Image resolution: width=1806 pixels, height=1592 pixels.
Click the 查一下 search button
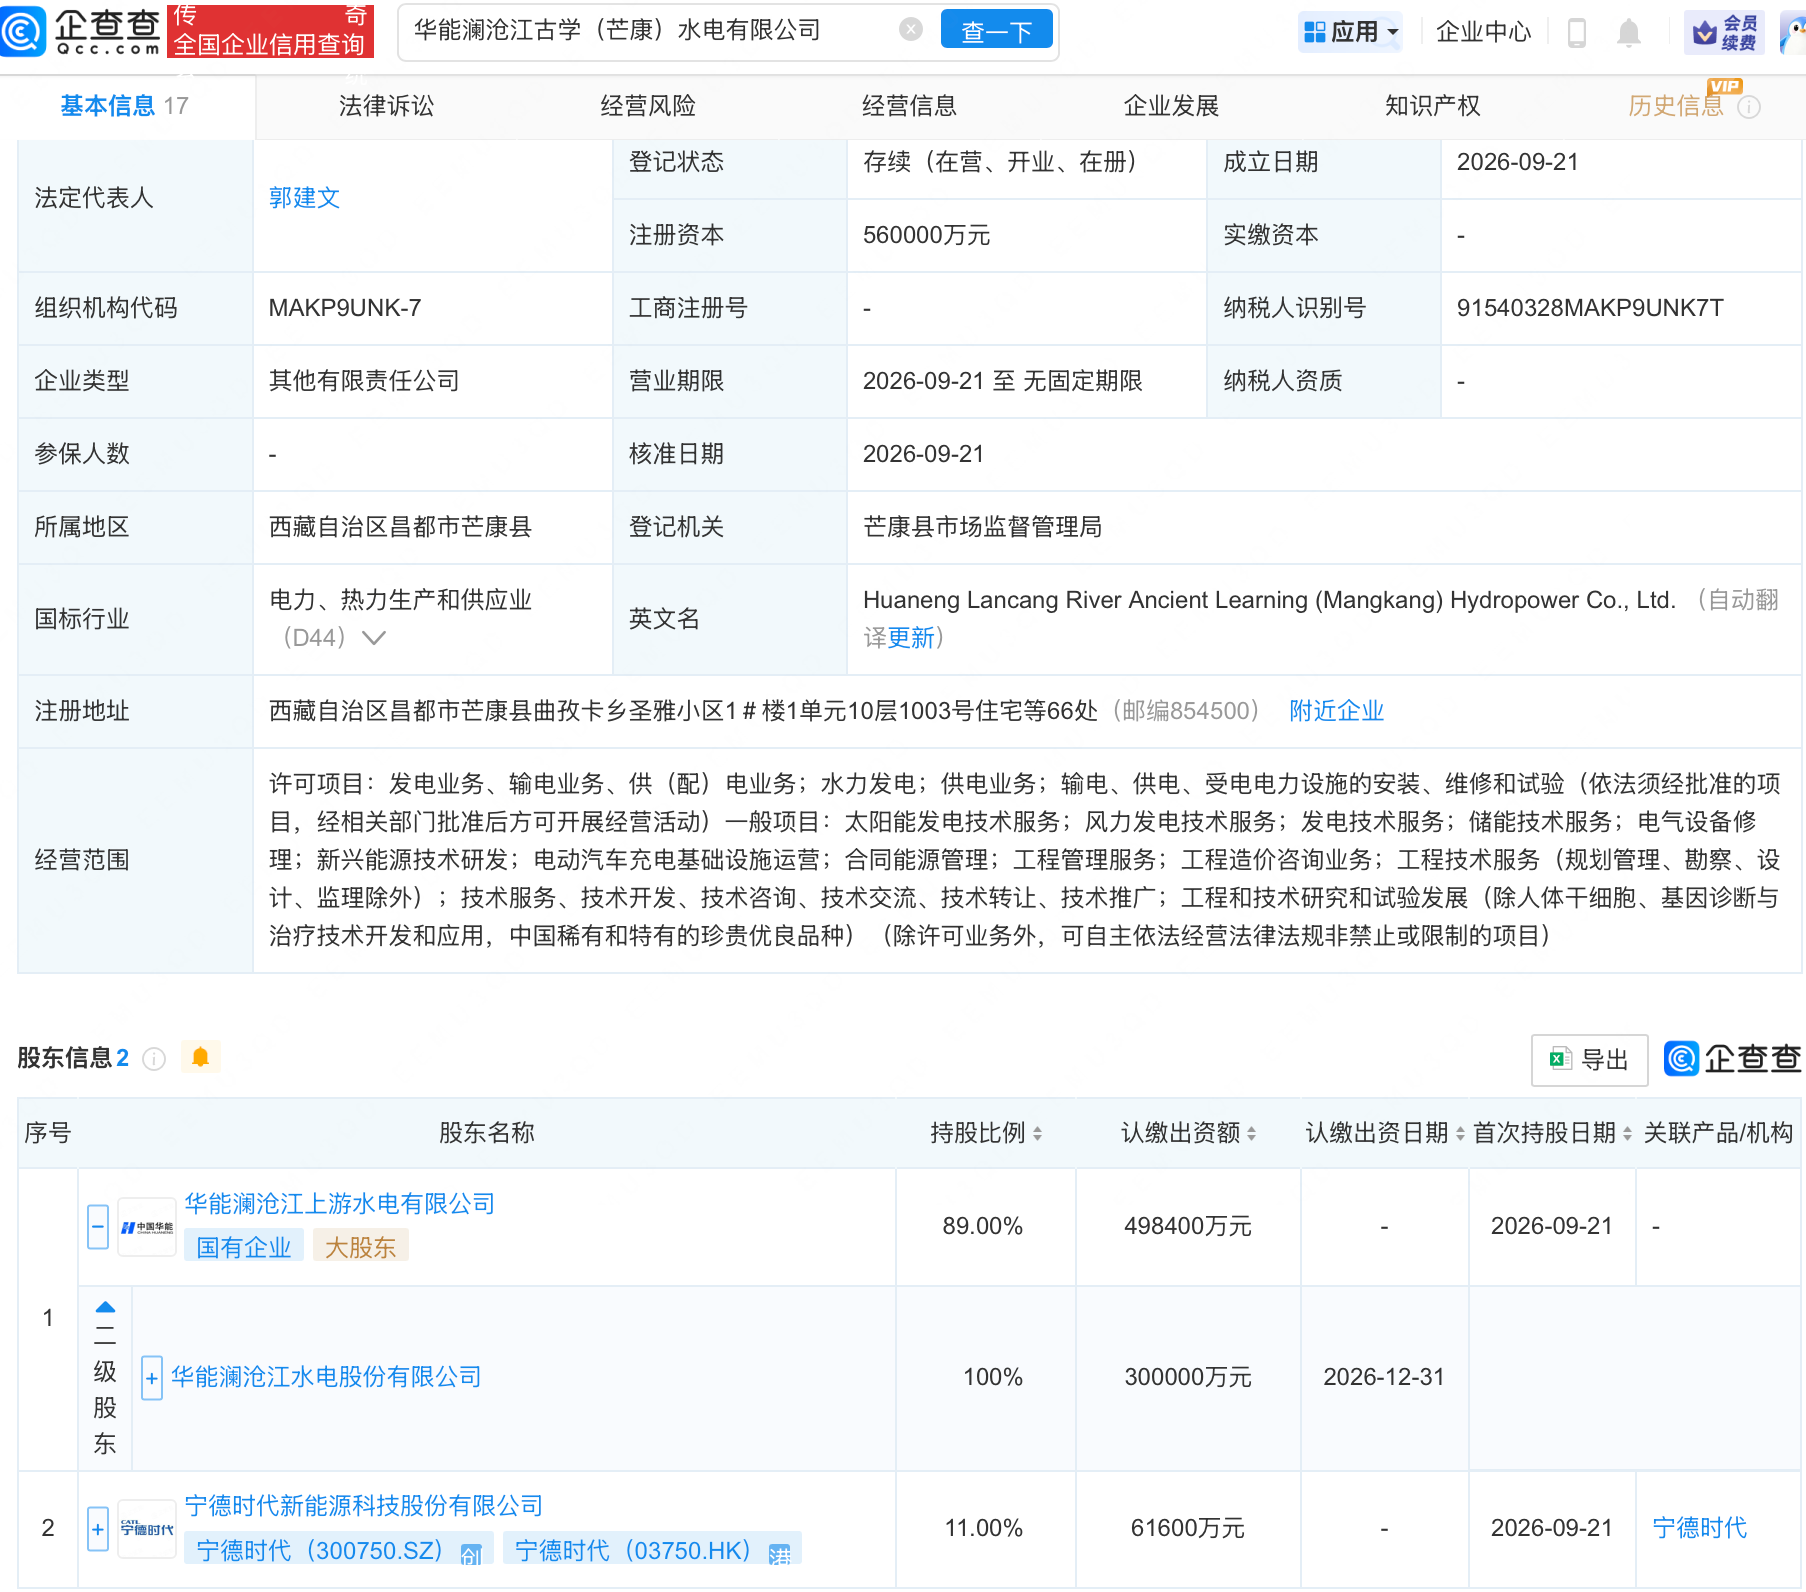[996, 30]
